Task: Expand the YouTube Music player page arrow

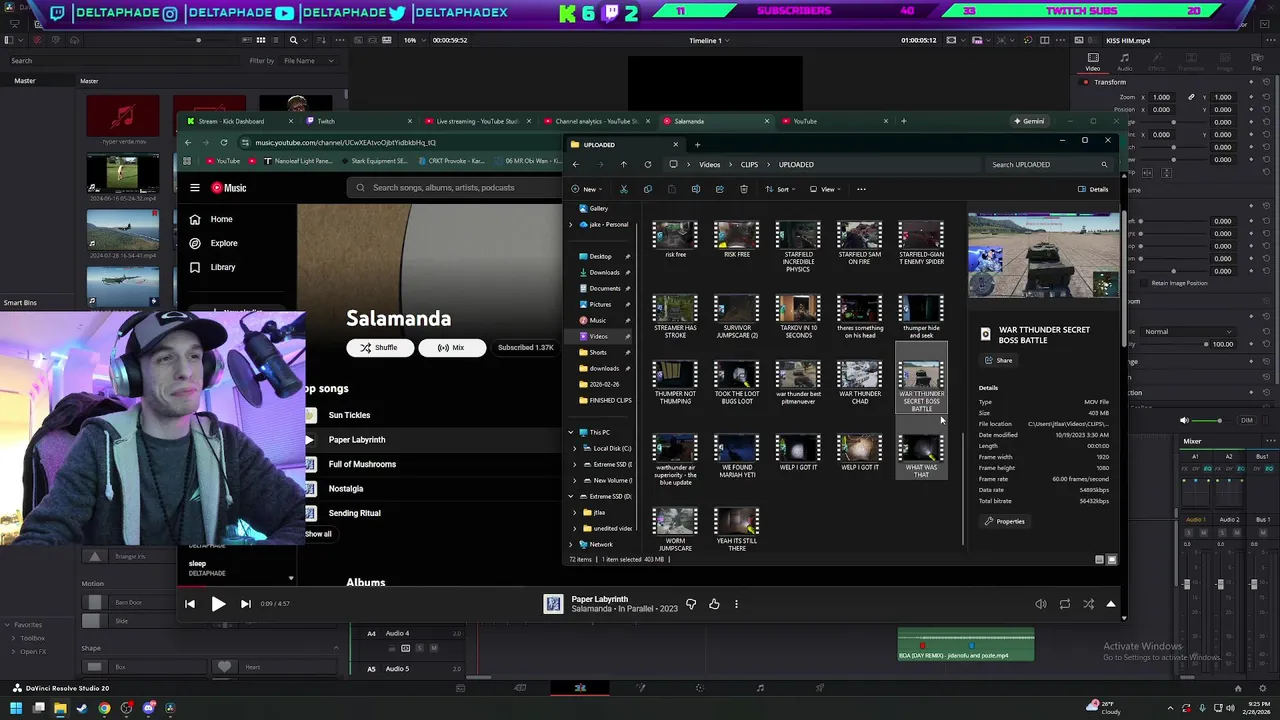Action: (1111, 604)
